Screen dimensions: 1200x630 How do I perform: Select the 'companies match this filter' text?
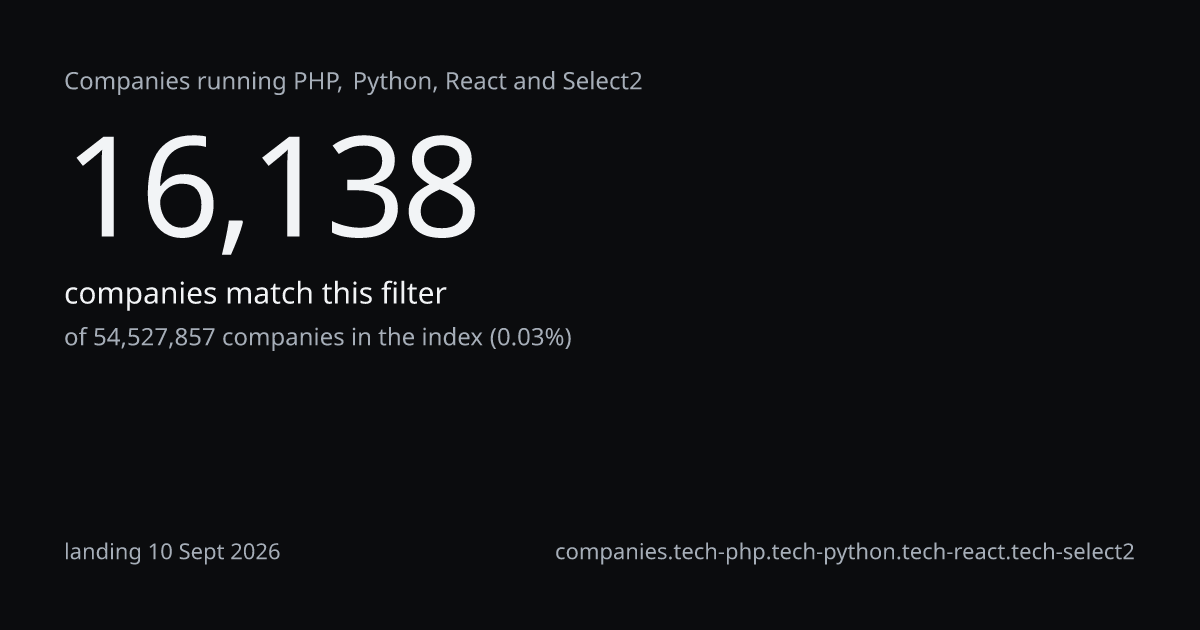pyautogui.click(x=255, y=294)
